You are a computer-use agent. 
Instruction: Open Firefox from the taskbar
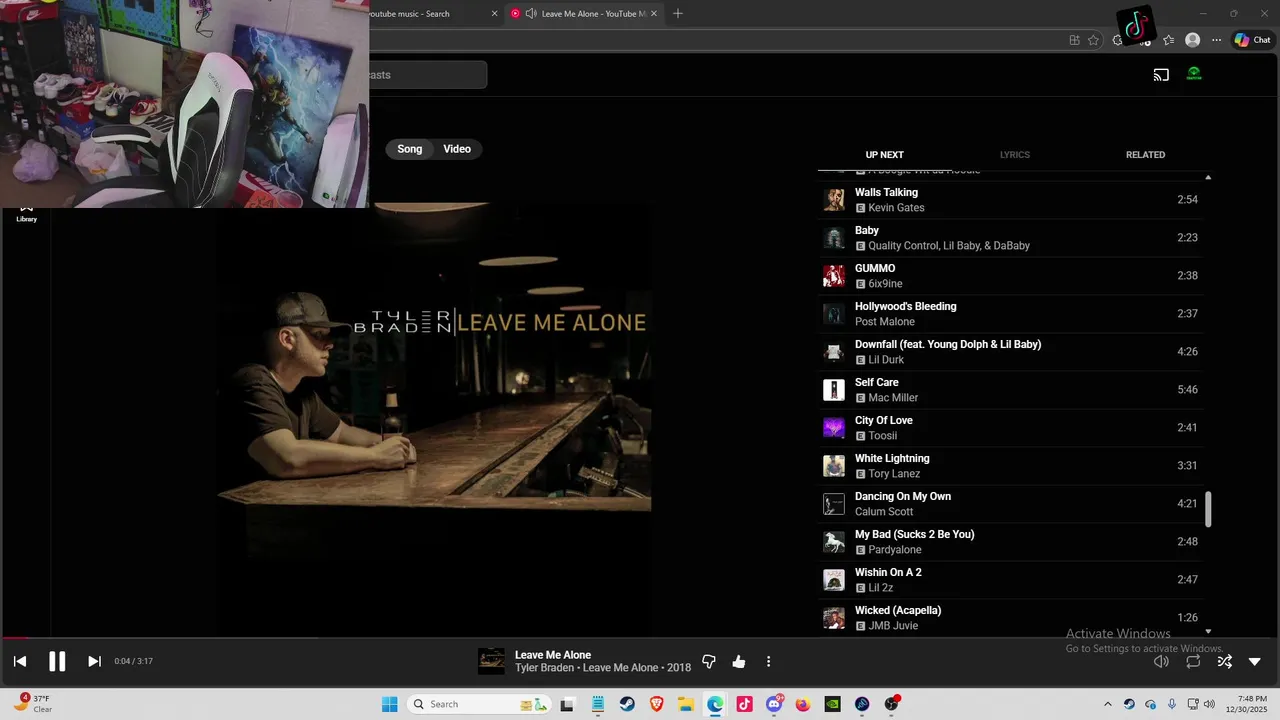803,704
